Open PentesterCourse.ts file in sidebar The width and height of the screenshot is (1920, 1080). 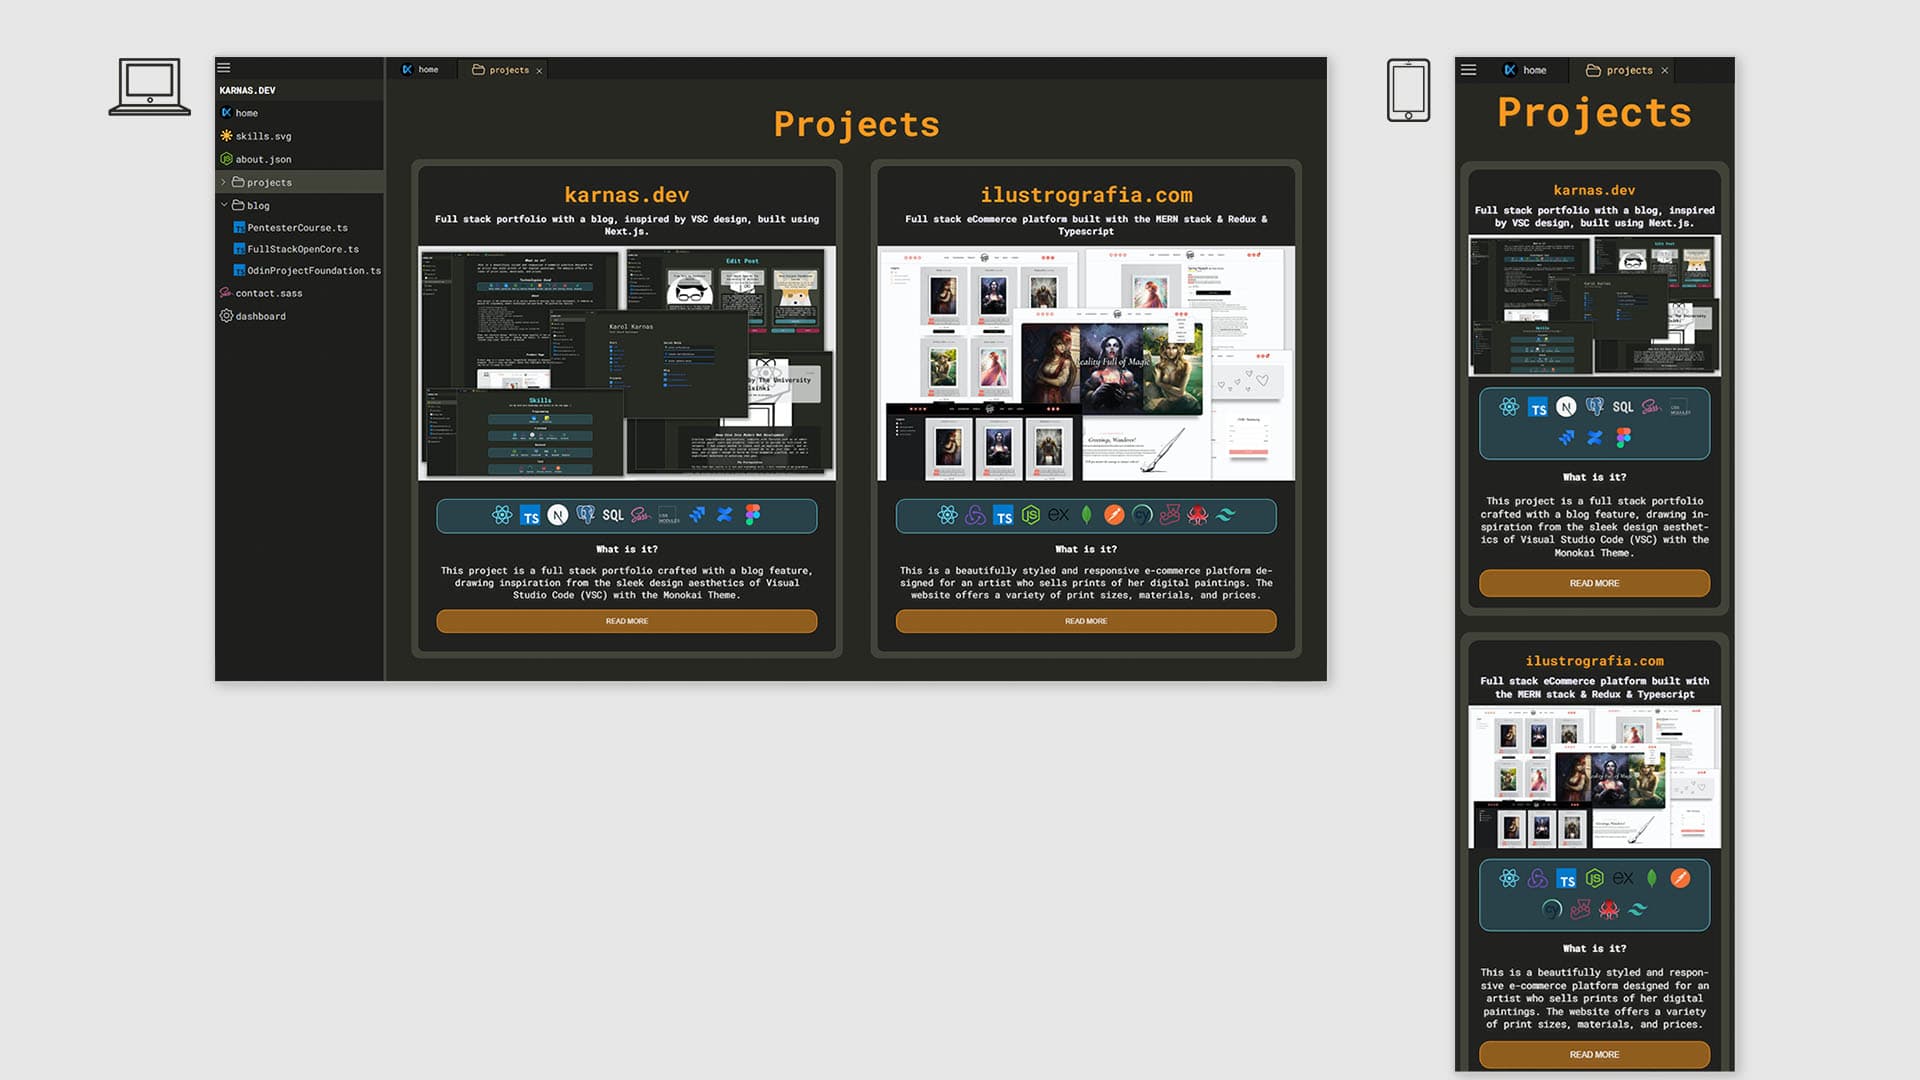(x=297, y=228)
